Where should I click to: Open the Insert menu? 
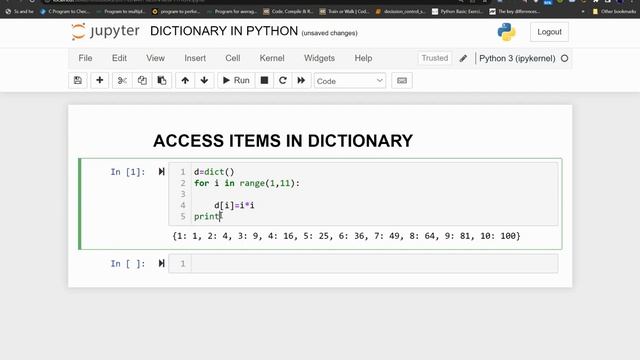pyautogui.click(x=195, y=58)
